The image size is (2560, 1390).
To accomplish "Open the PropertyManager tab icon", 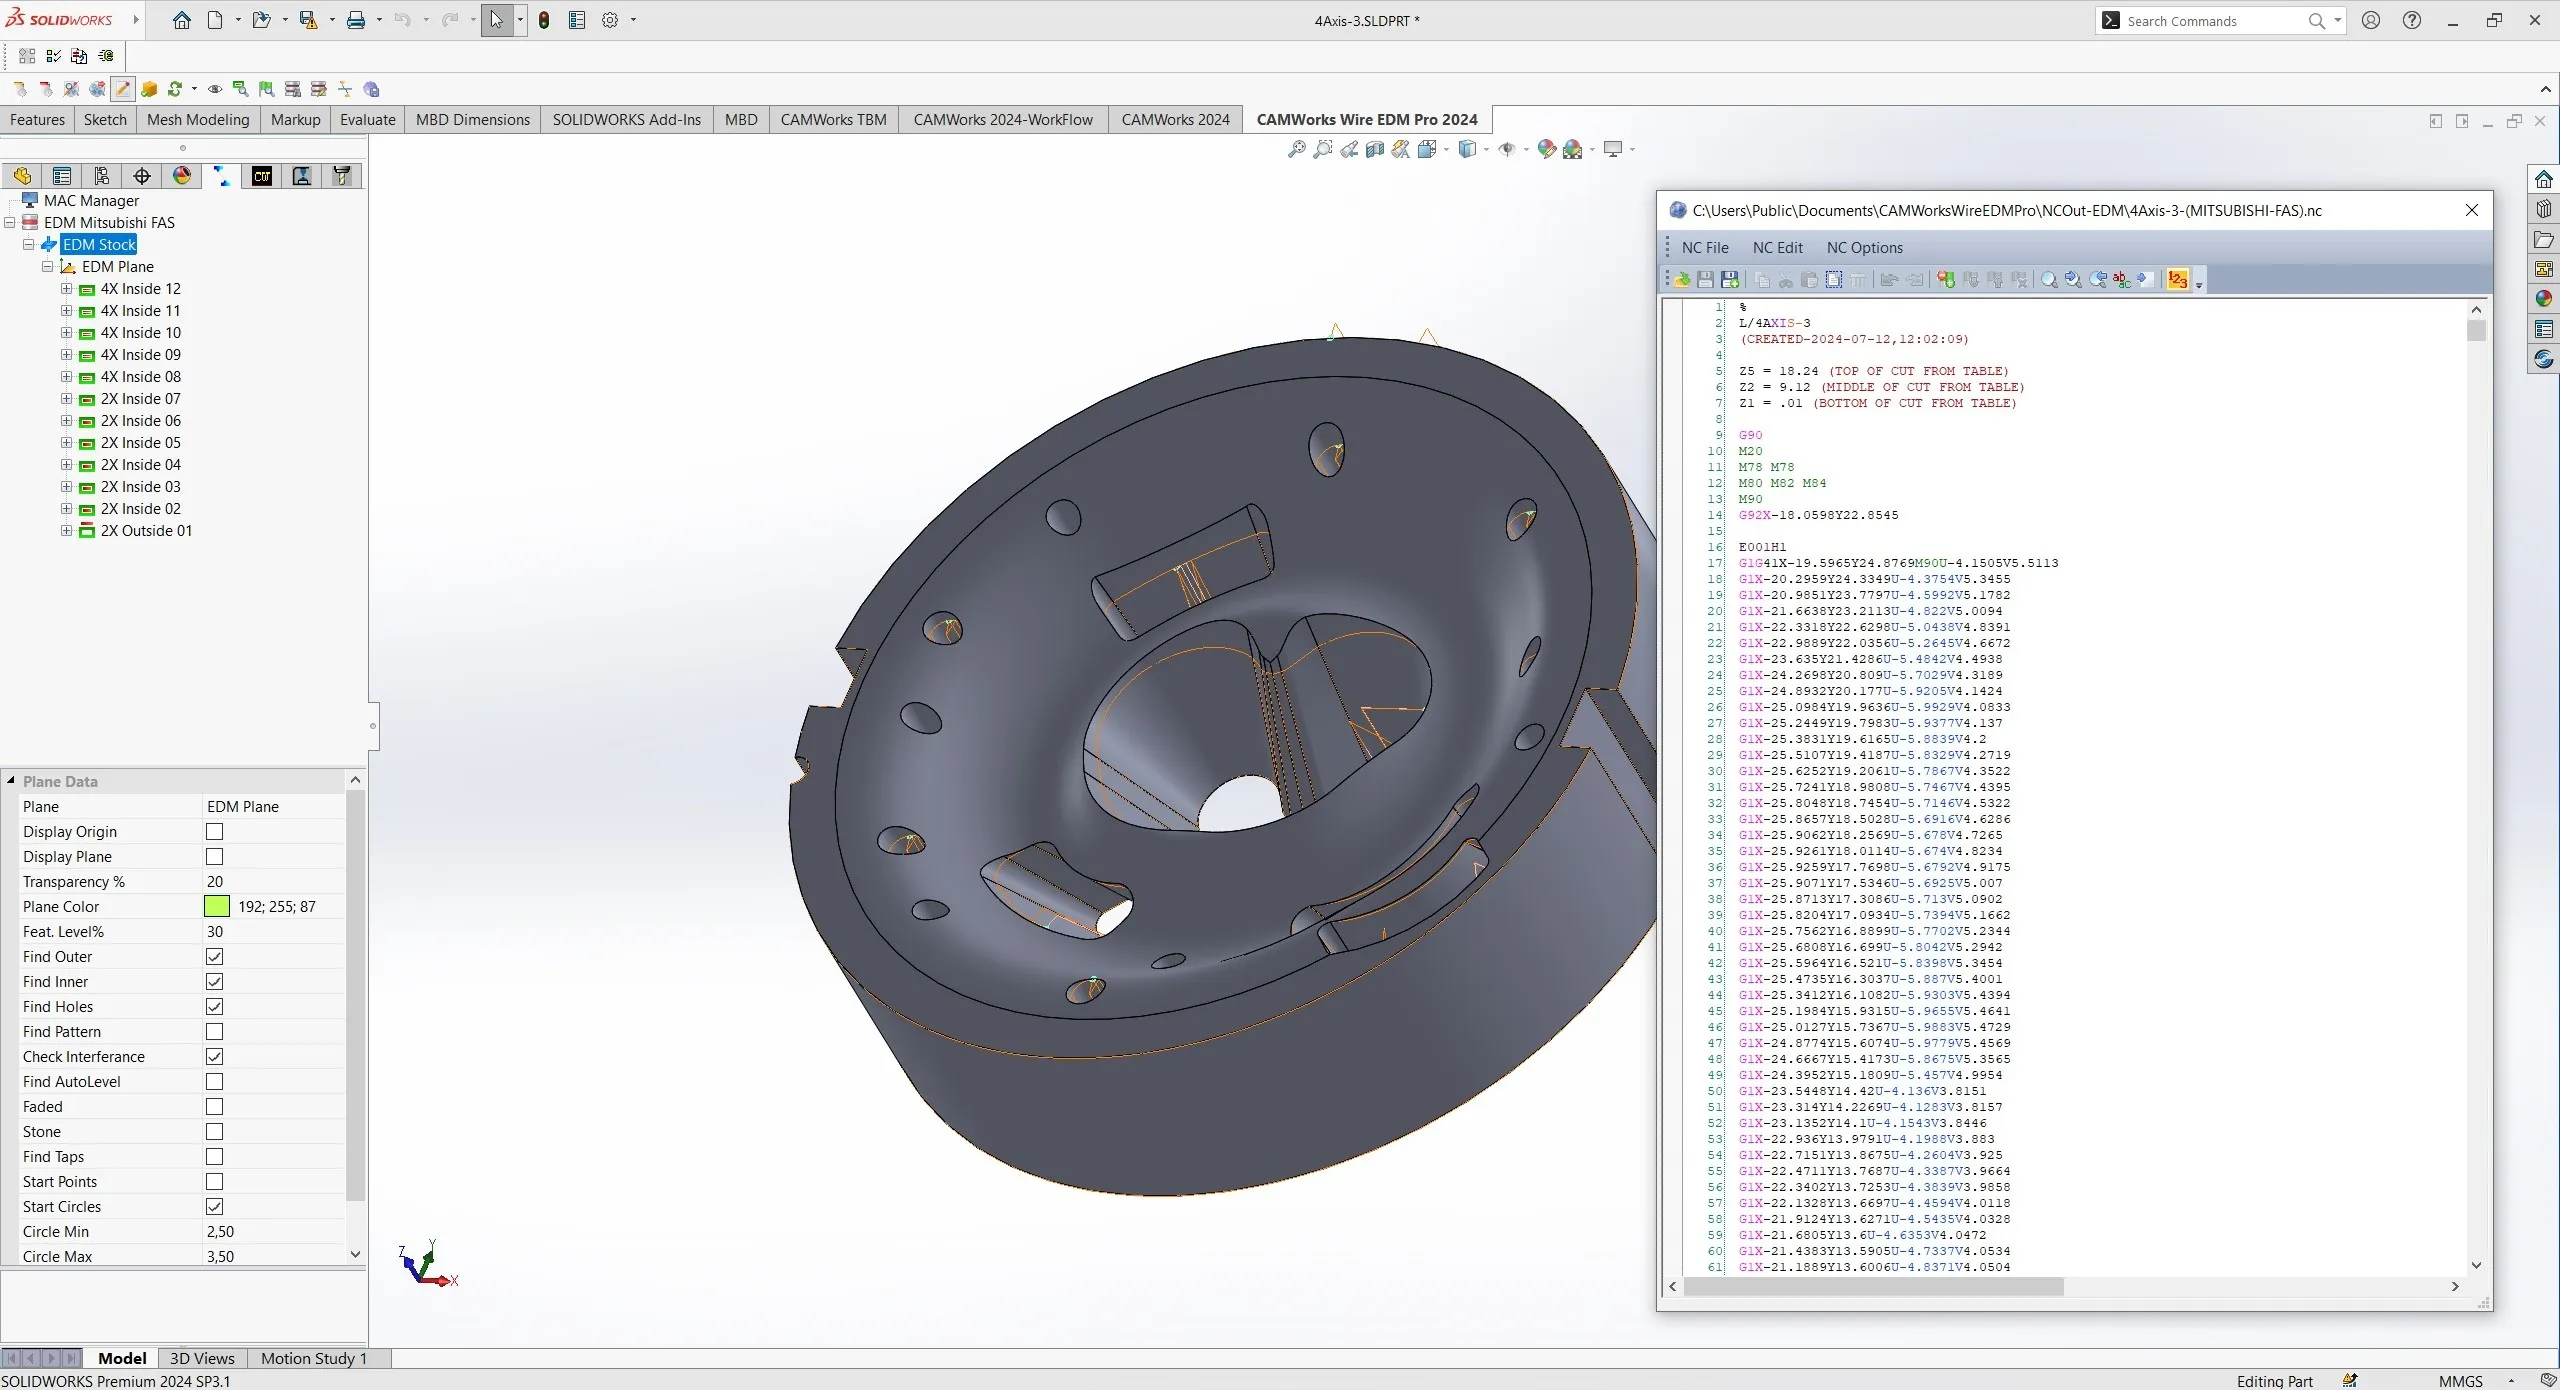I will point(62,176).
